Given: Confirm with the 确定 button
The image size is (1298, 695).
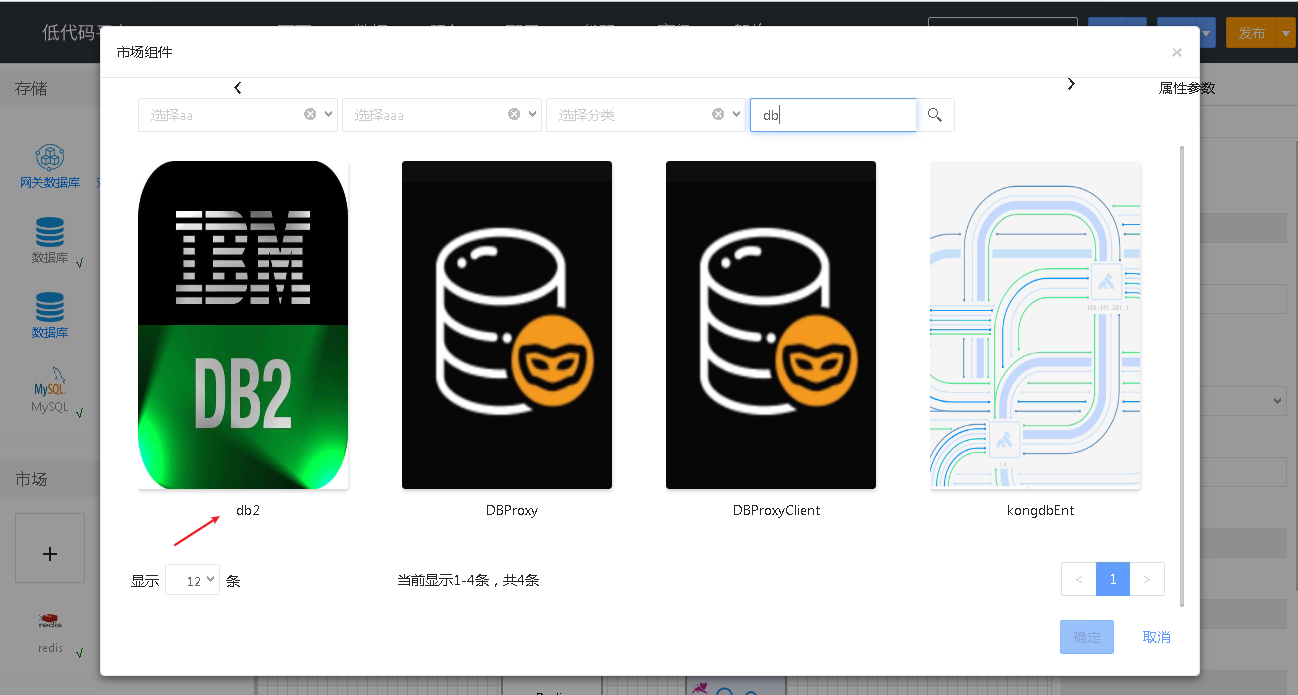Looking at the screenshot, I should point(1087,637).
